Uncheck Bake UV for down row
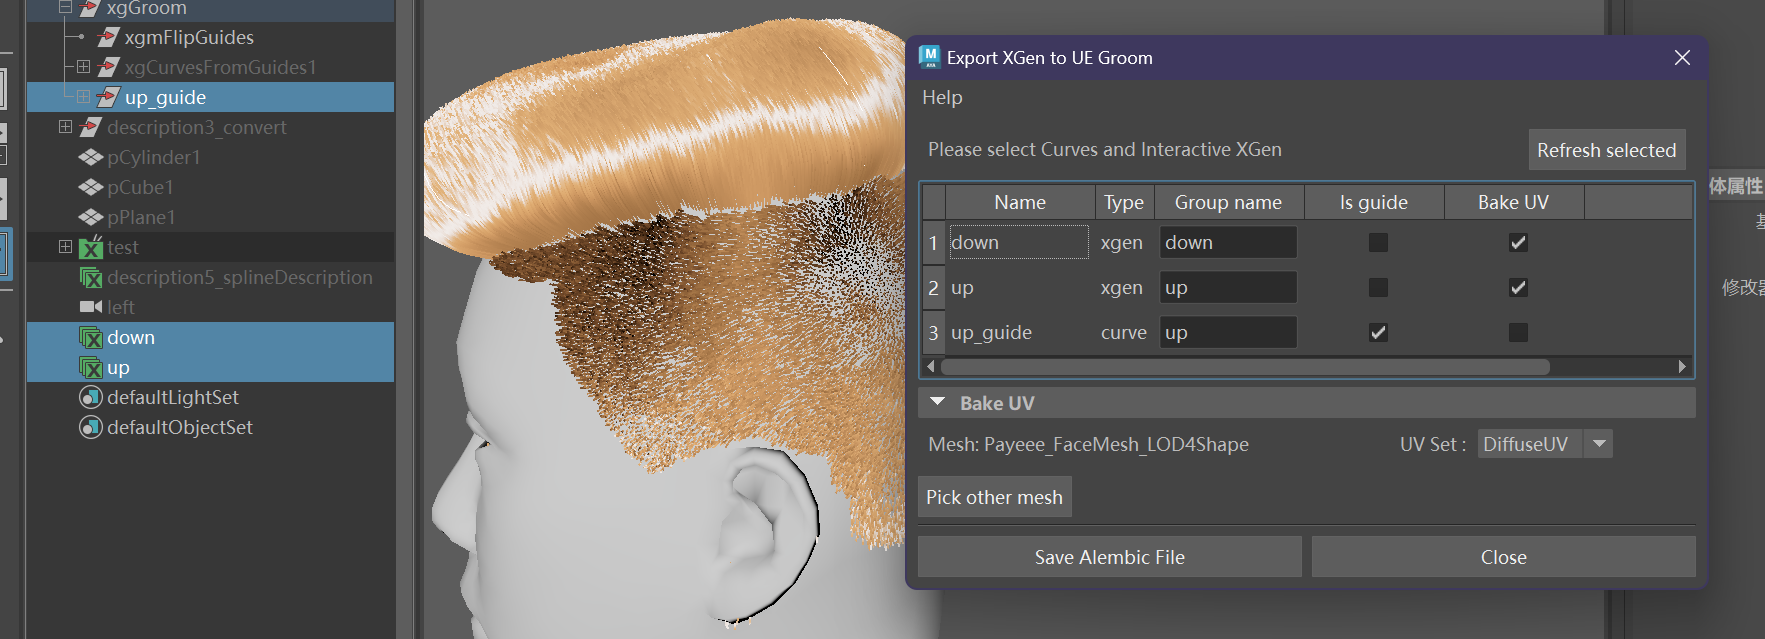The image size is (1765, 639). 1518,242
